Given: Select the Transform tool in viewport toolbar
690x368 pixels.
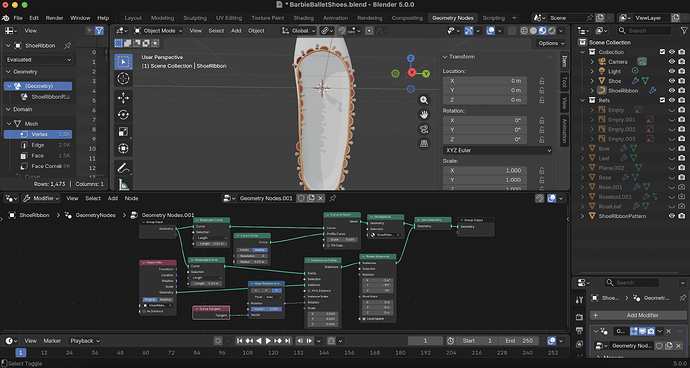Looking at the screenshot, I should point(123,148).
